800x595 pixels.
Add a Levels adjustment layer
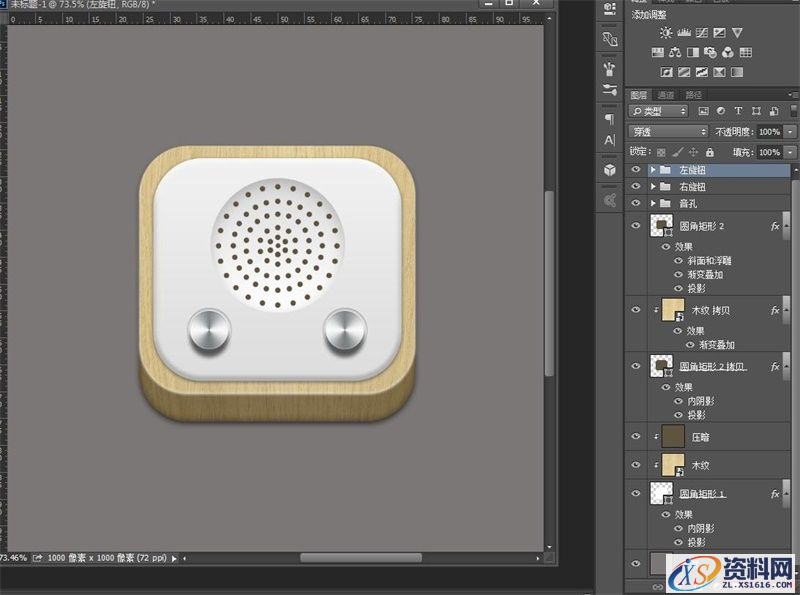pyautogui.click(x=683, y=34)
